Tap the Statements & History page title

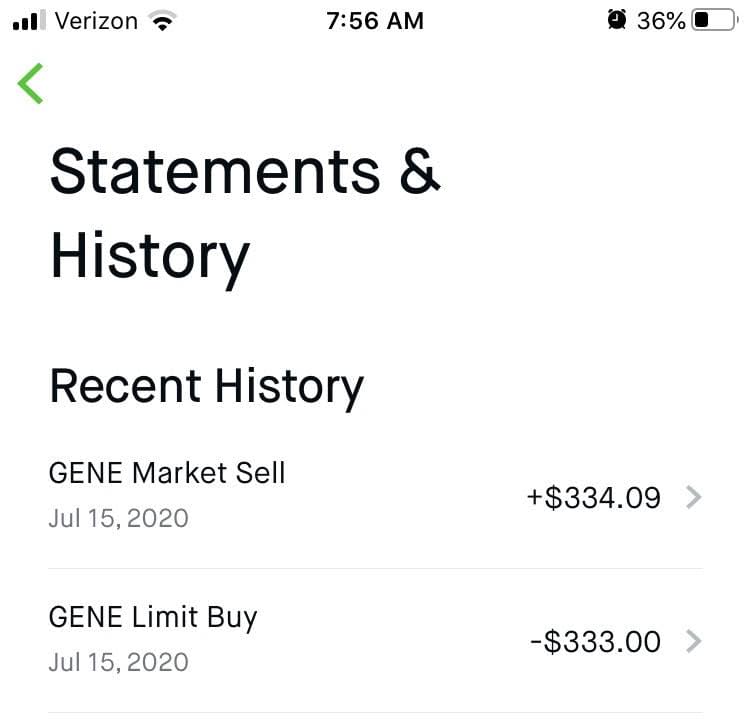(245, 212)
